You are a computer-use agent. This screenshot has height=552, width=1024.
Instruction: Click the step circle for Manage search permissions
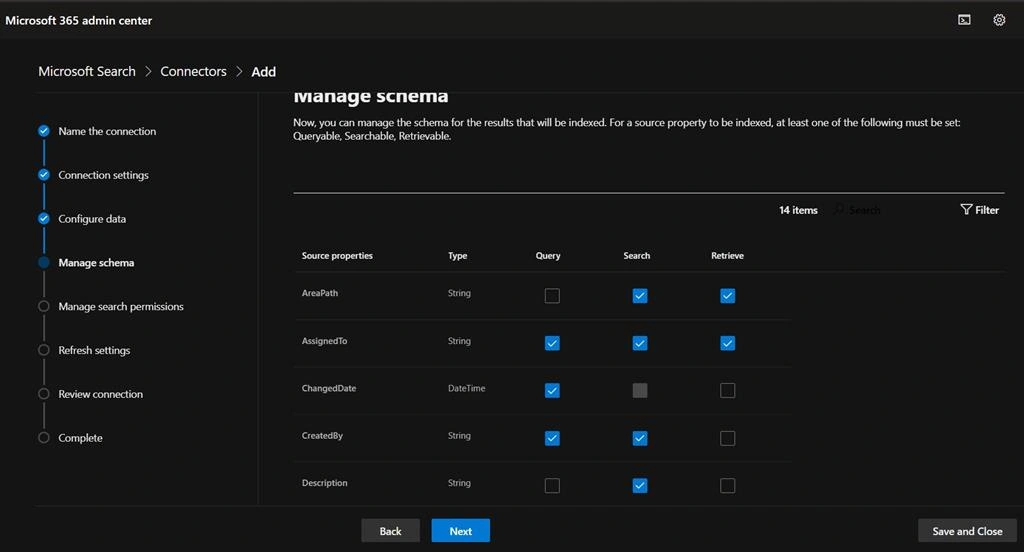[x=44, y=306]
